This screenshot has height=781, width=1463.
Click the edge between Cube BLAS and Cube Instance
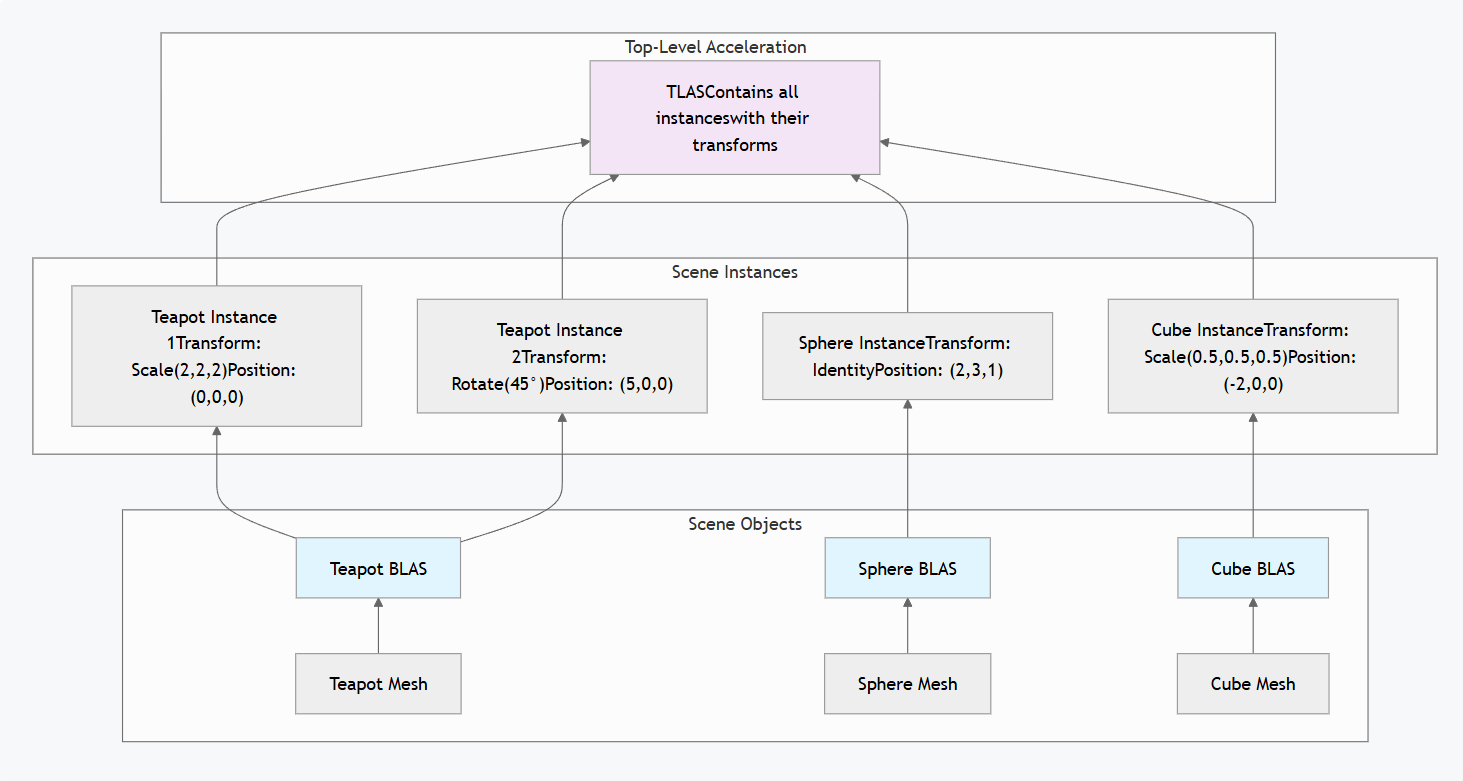[1252, 475]
